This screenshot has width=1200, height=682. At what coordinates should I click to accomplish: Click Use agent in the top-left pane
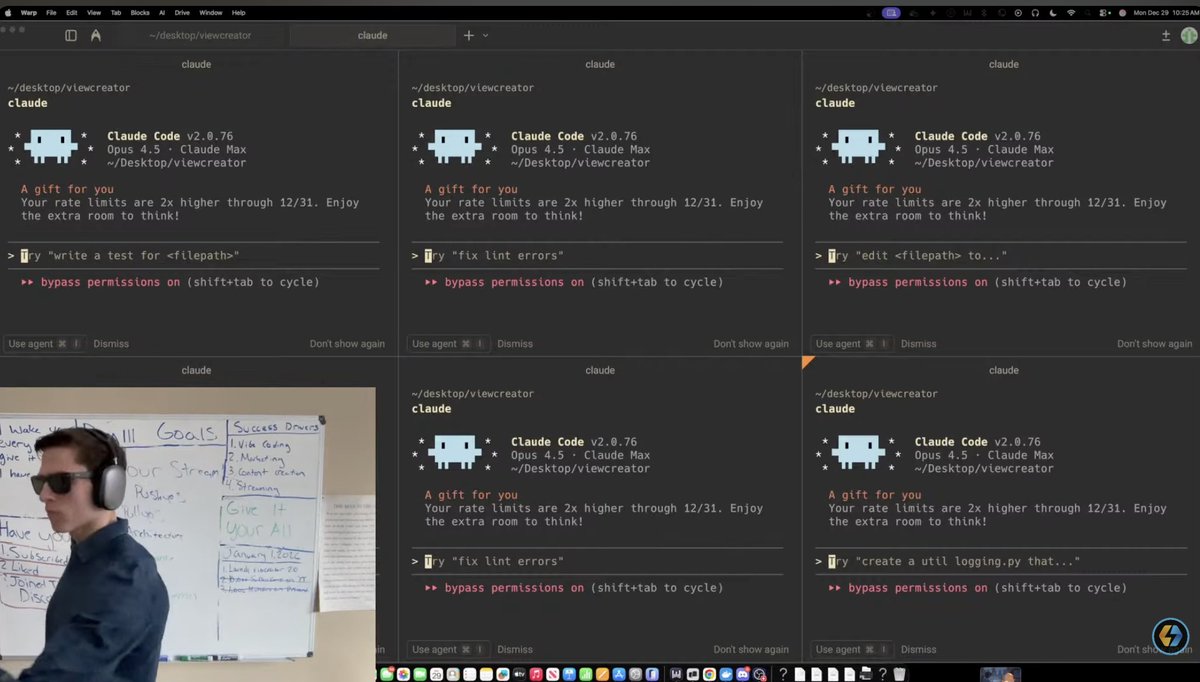(45, 343)
